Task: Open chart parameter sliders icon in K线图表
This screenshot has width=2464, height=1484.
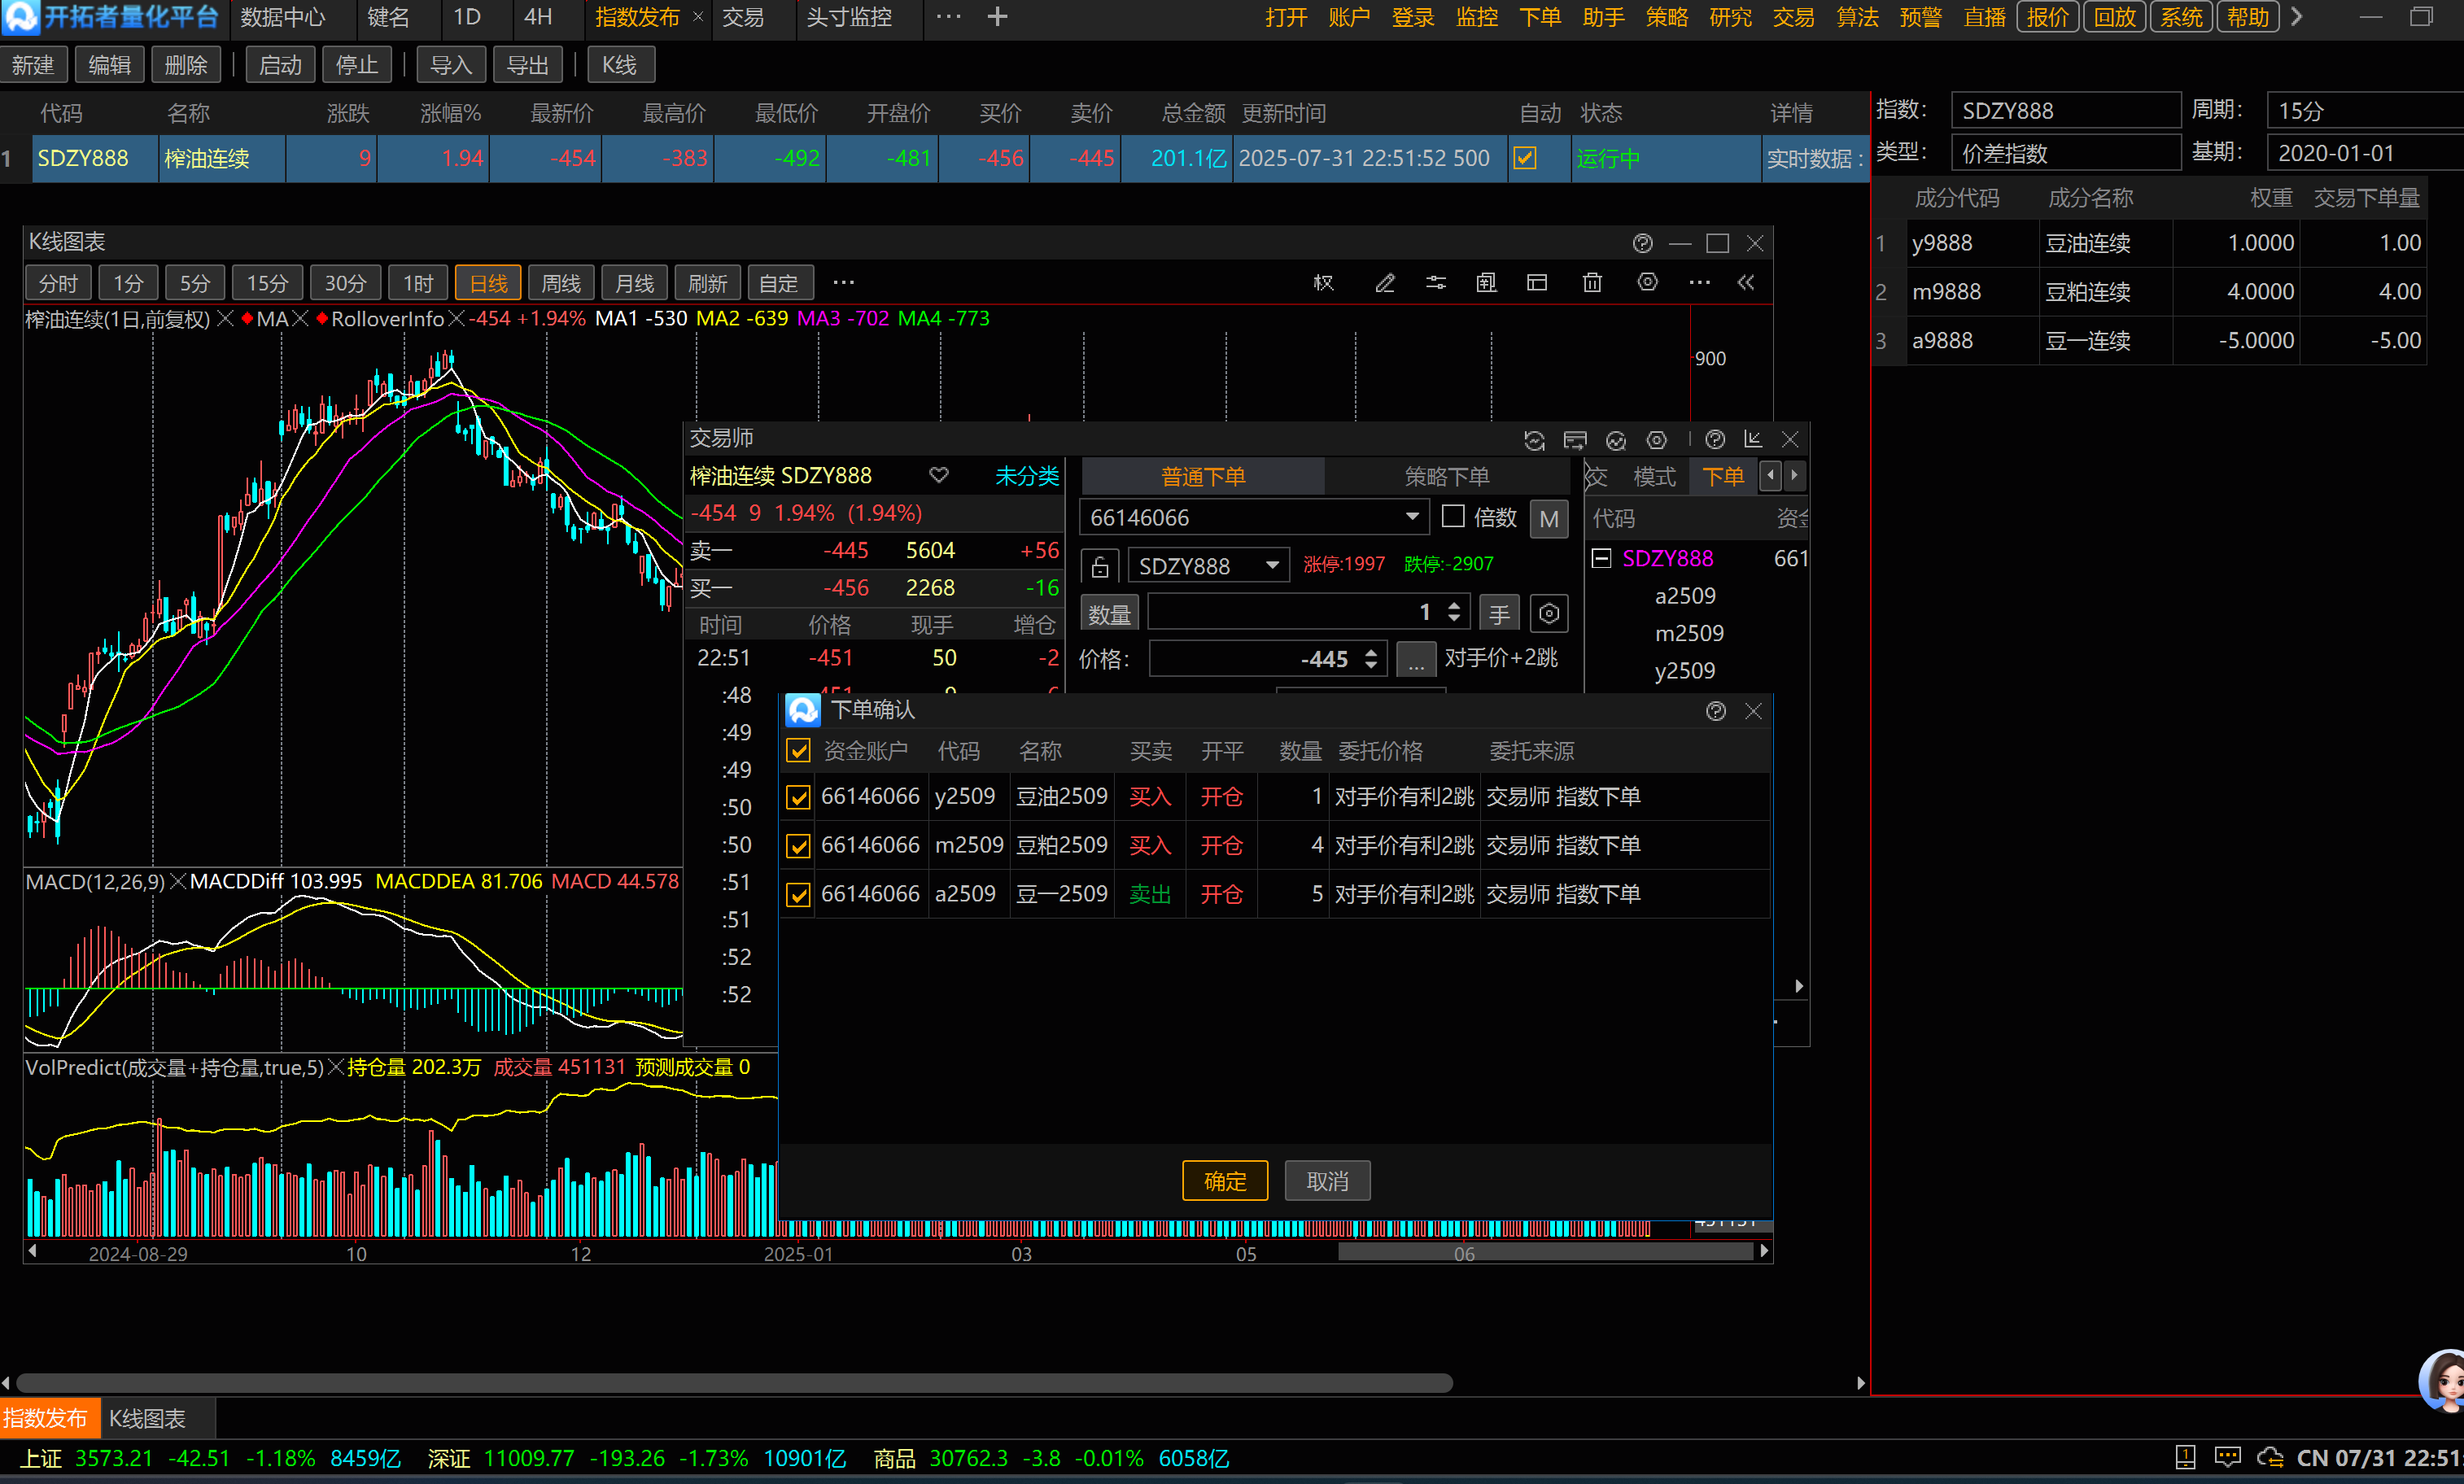Action: pyautogui.click(x=1435, y=283)
